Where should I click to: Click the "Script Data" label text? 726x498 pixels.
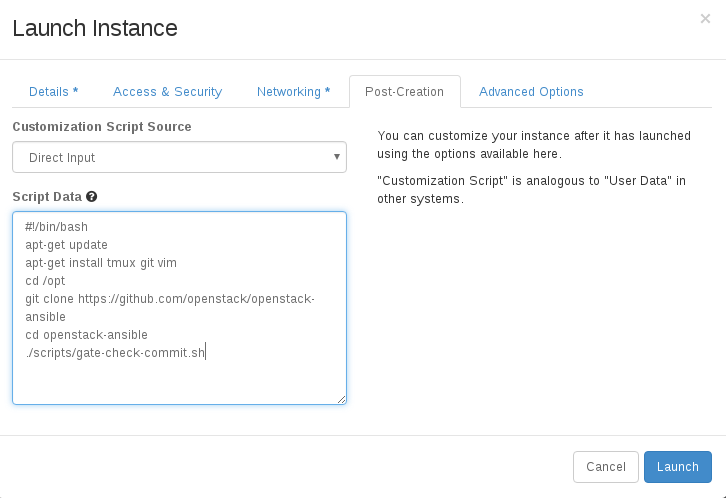[47, 197]
